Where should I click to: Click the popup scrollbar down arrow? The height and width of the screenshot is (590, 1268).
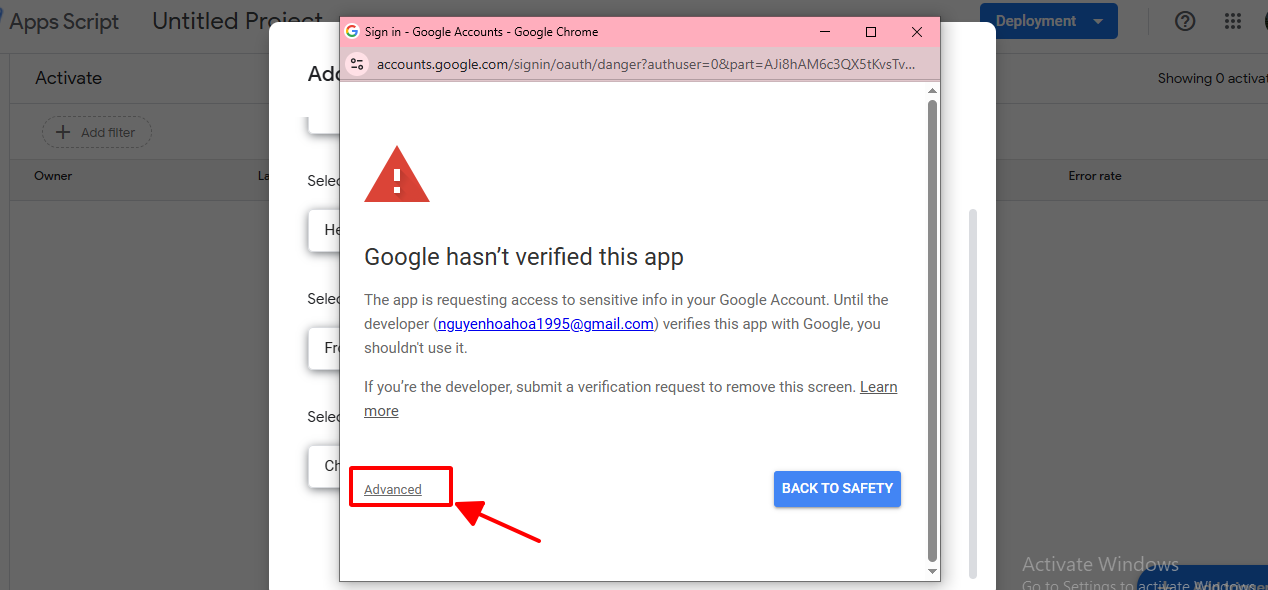pyautogui.click(x=932, y=571)
